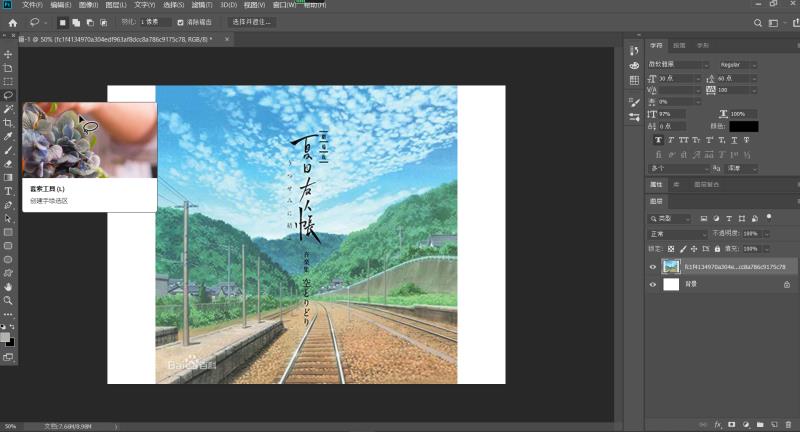The width and height of the screenshot is (800, 432).
Task: Create a new group folder icon
Action: [760, 424]
